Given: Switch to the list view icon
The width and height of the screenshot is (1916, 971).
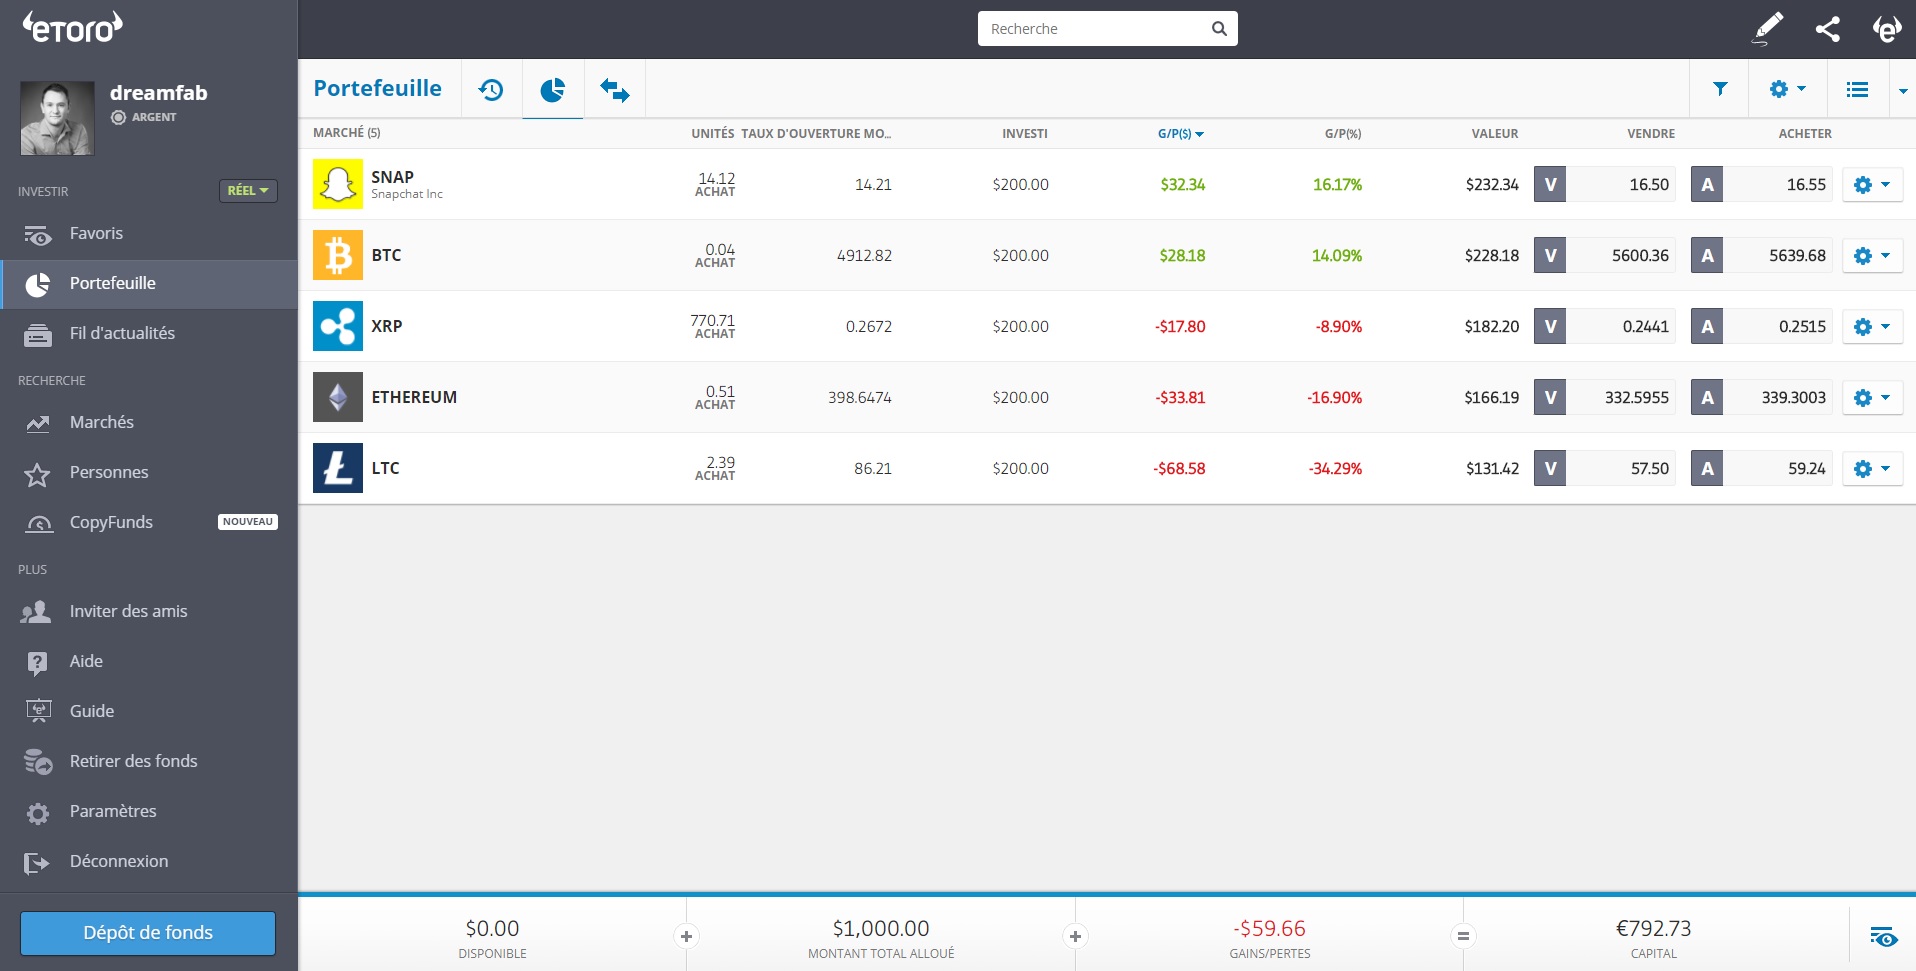Looking at the screenshot, I should pyautogui.click(x=1857, y=89).
